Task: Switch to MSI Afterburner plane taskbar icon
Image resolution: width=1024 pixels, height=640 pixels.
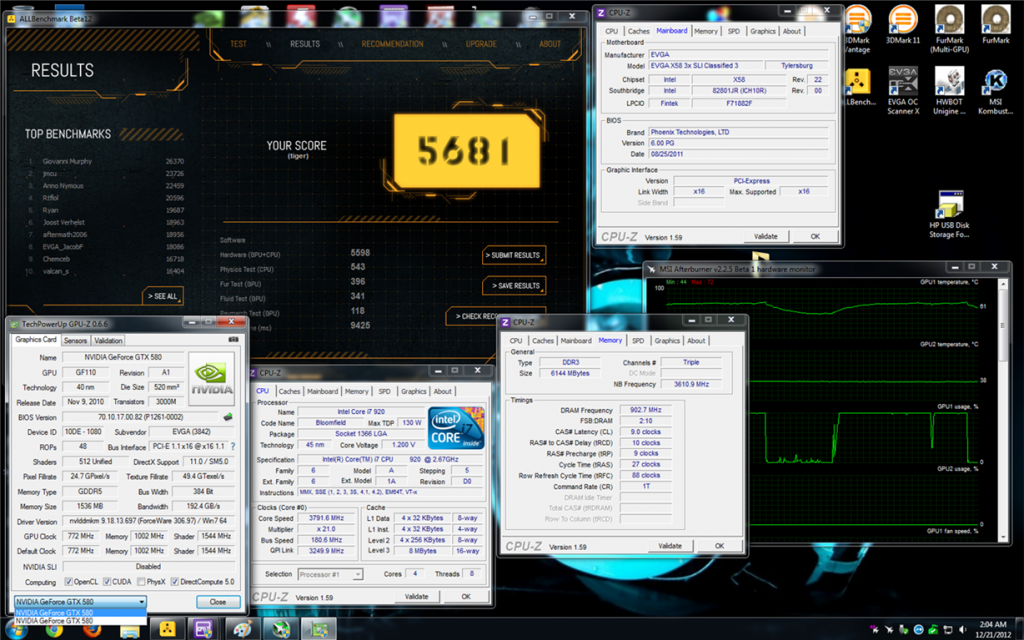Action: 280,629
